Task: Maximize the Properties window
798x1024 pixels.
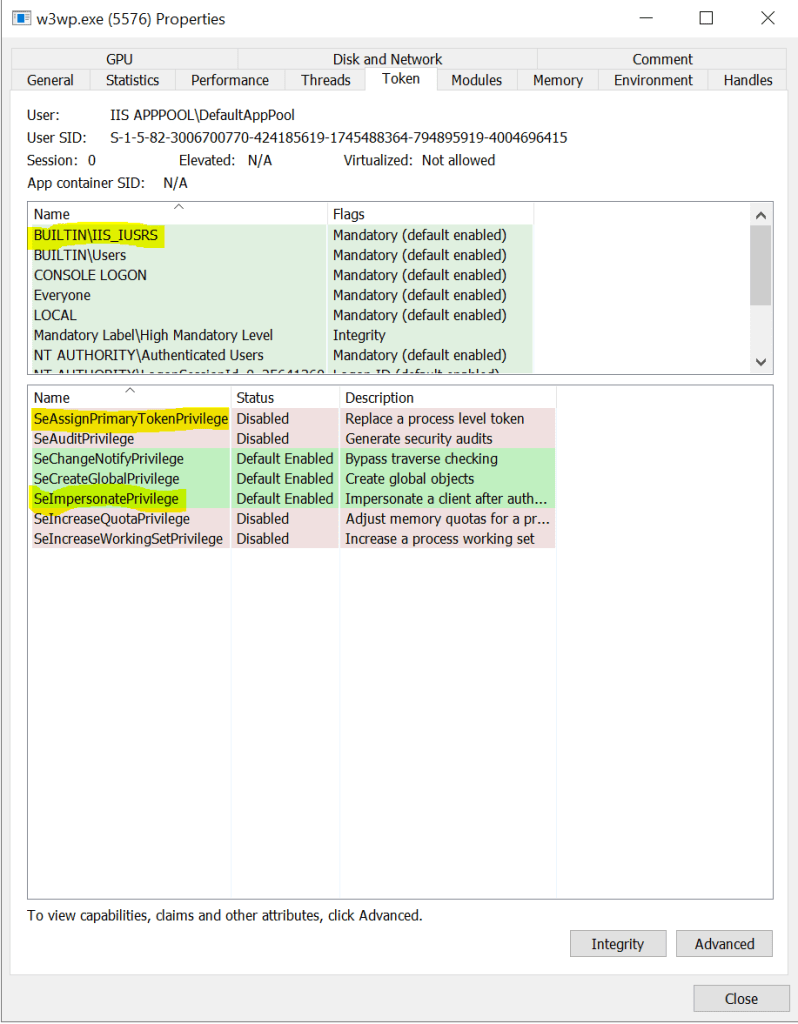Action: [706, 18]
